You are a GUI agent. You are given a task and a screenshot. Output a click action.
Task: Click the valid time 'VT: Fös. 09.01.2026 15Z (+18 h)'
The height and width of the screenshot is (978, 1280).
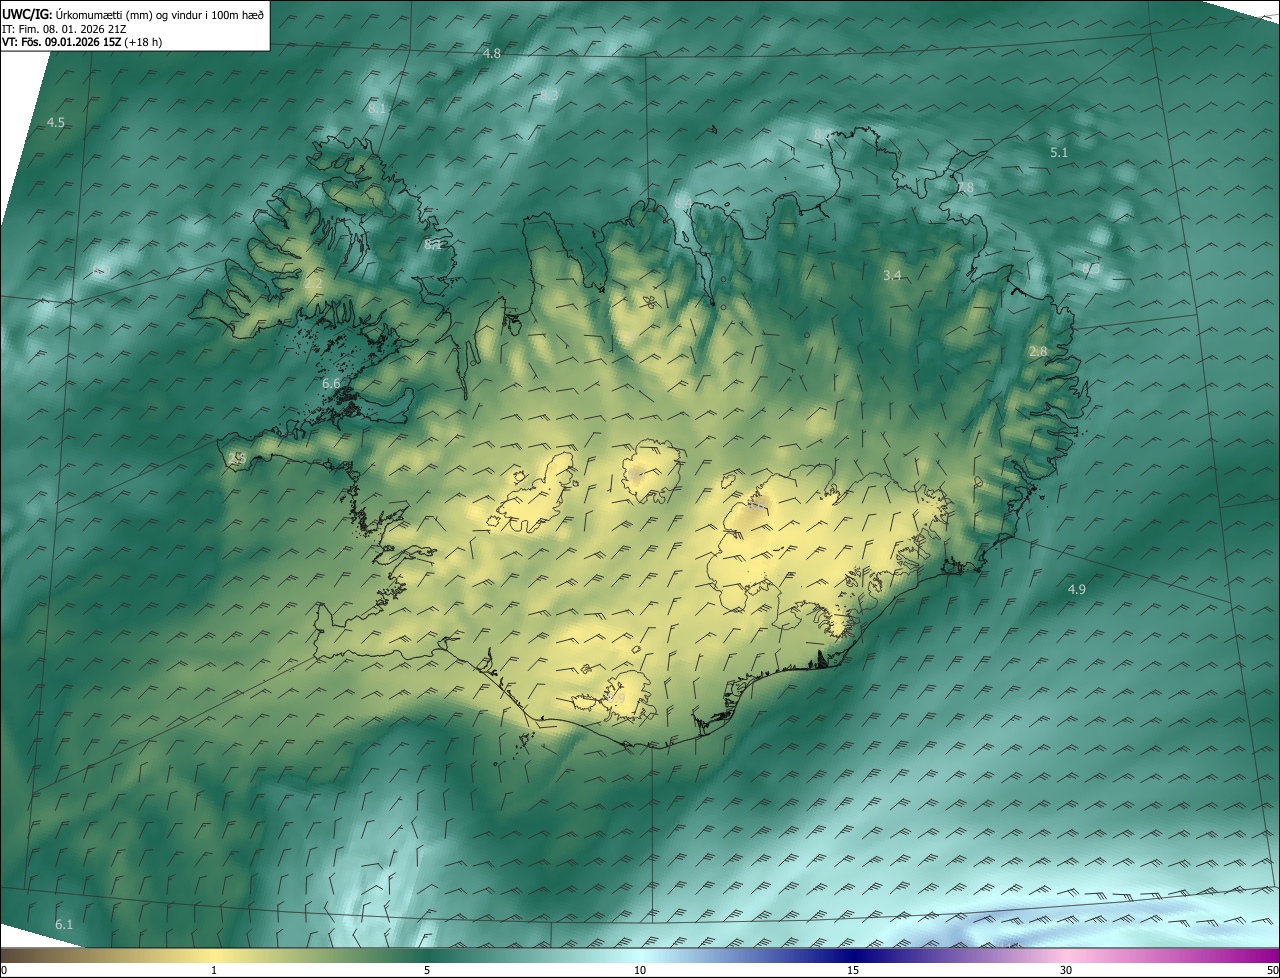[x=80, y=42]
